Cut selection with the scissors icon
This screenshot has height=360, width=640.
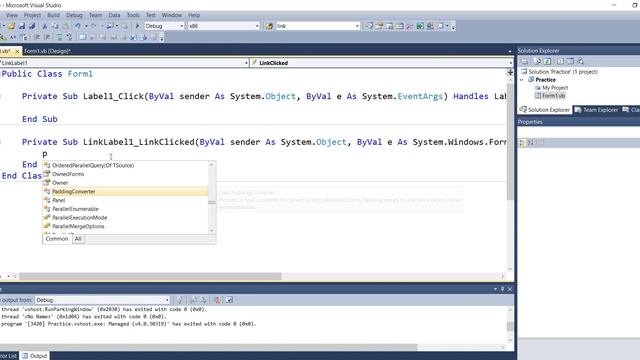pos(44,26)
